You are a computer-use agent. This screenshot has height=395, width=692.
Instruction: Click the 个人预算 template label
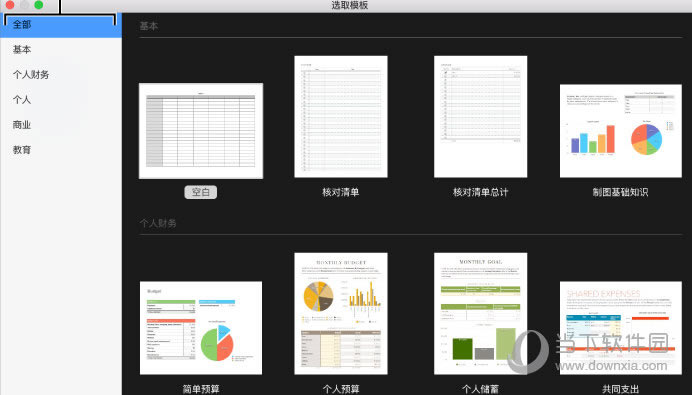(x=341, y=389)
